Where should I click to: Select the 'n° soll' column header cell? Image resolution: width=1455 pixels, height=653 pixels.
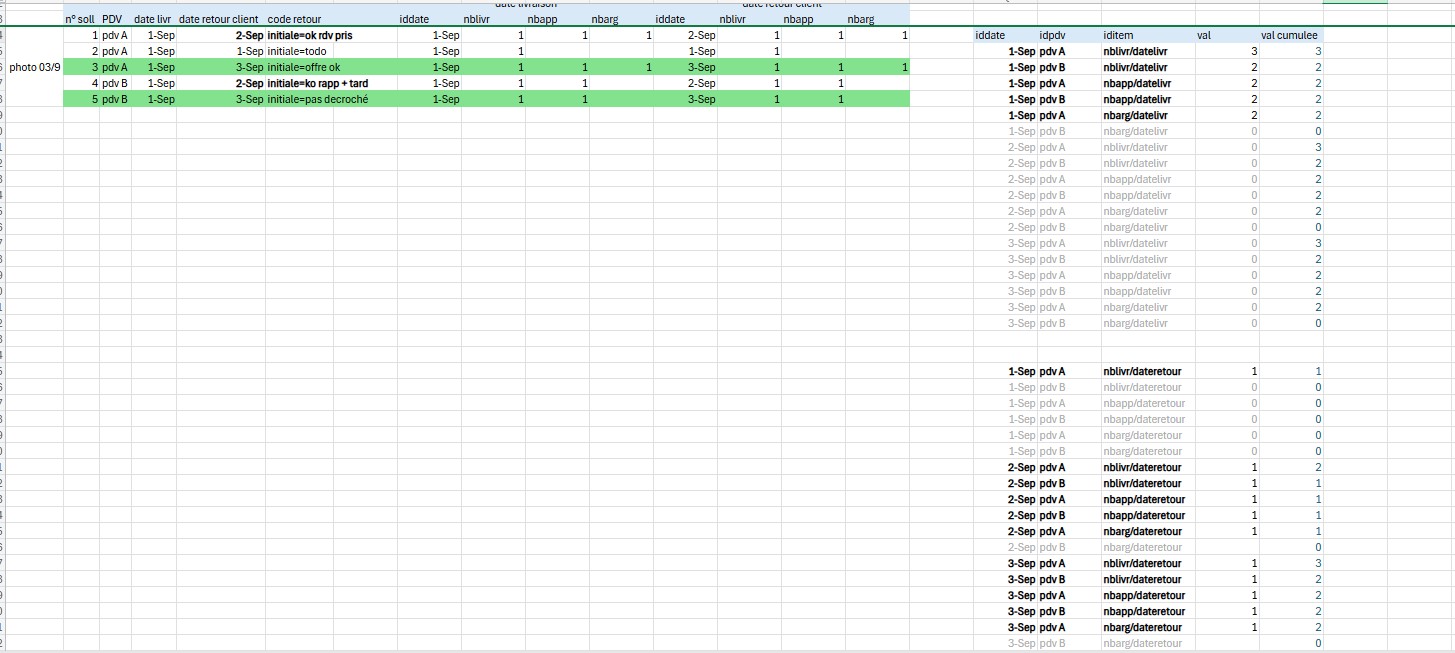(x=80, y=19)
